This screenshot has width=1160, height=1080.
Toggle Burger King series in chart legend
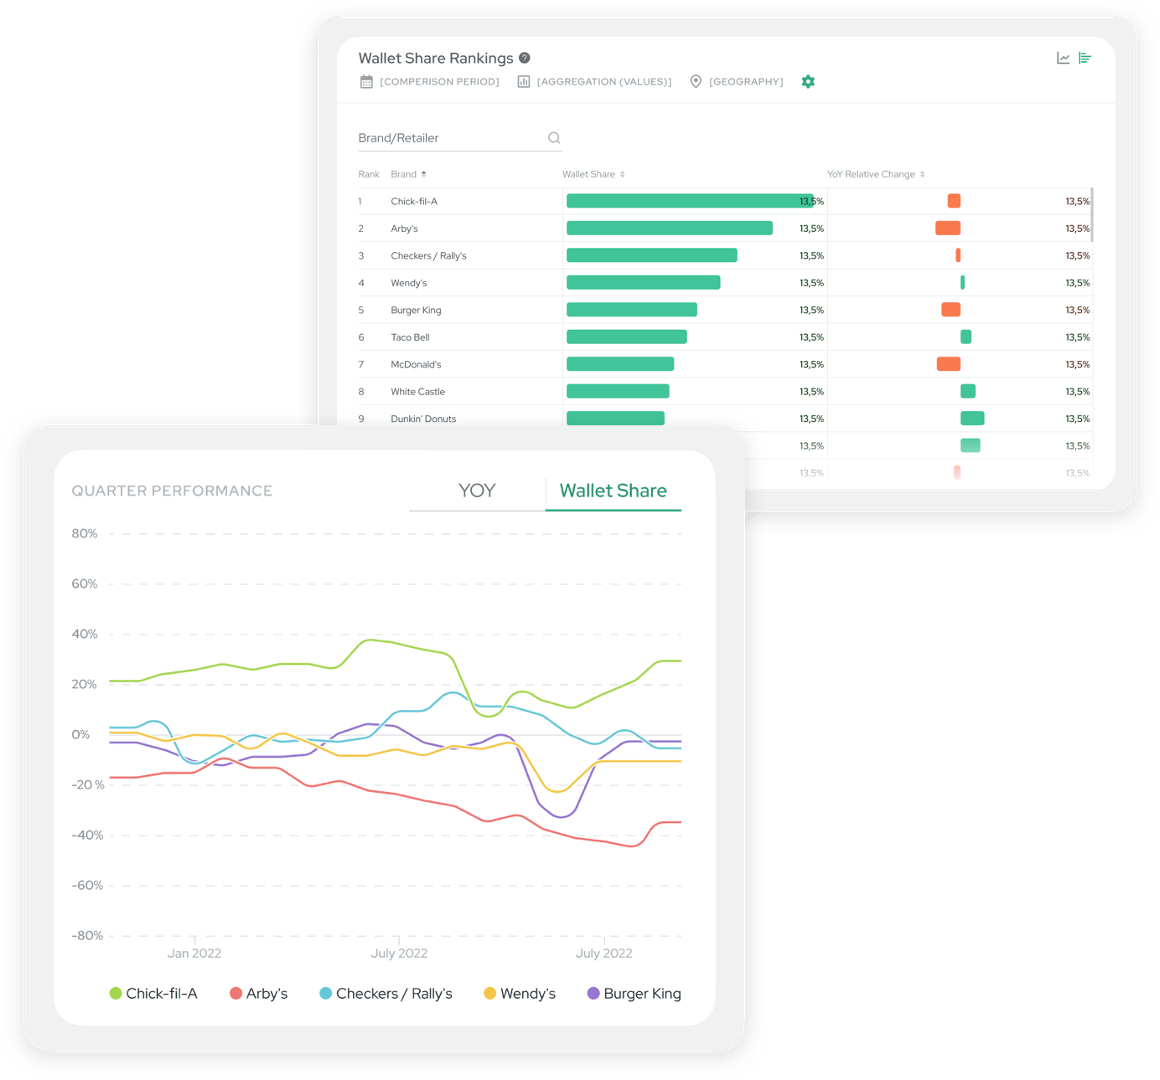pos(634,993)
